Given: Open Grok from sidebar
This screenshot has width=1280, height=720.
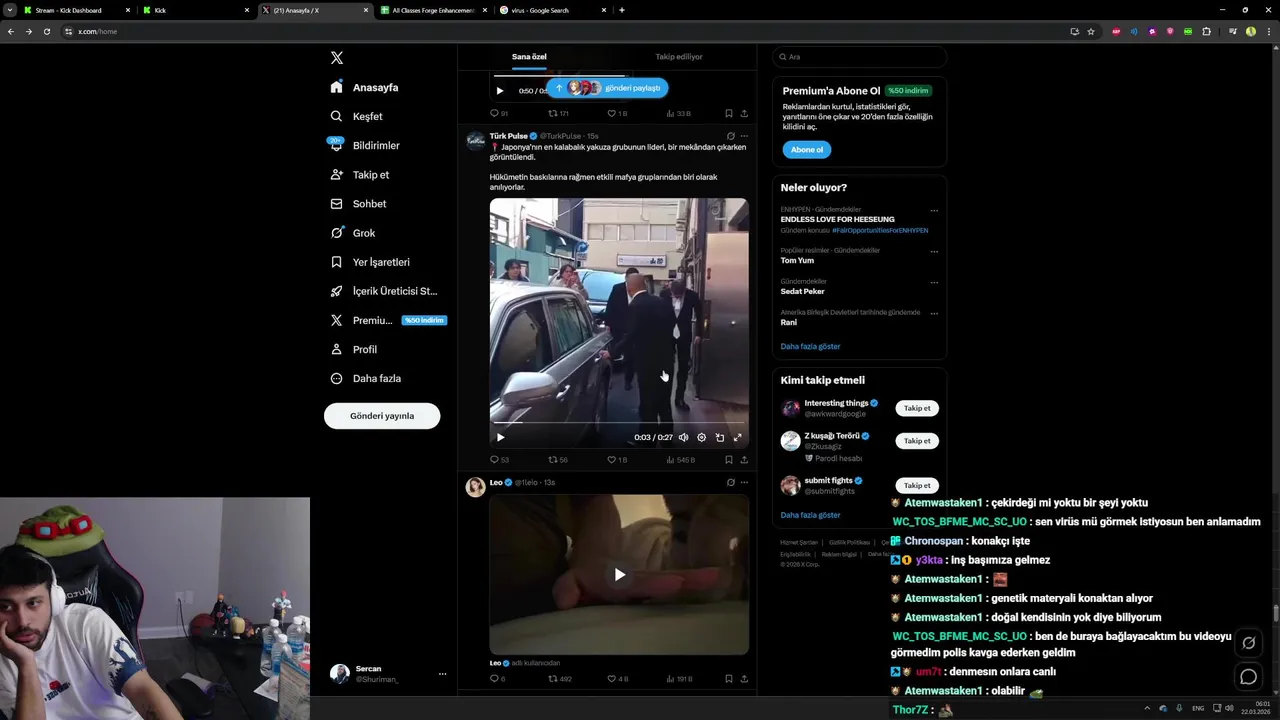Looking at the screenshot, I should tap(353, 233).
